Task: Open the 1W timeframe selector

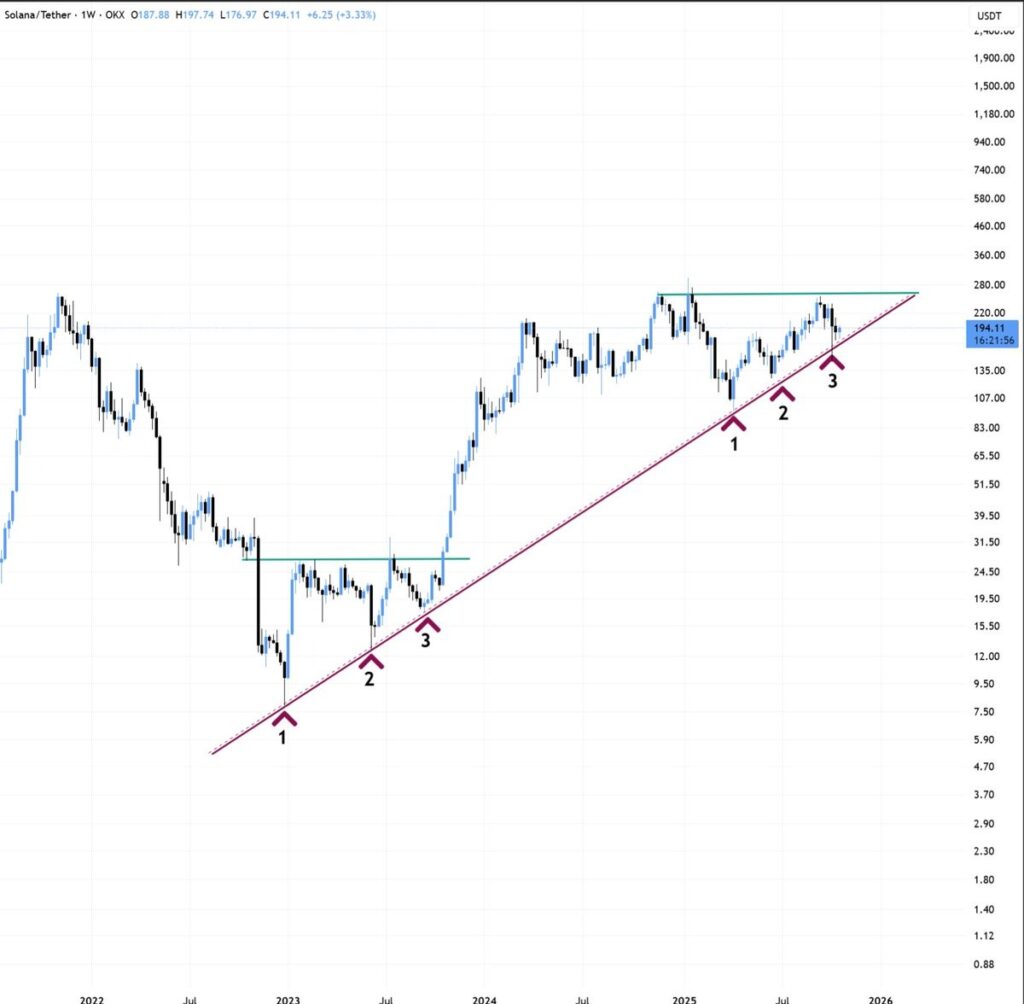Action: coord(88,15)
